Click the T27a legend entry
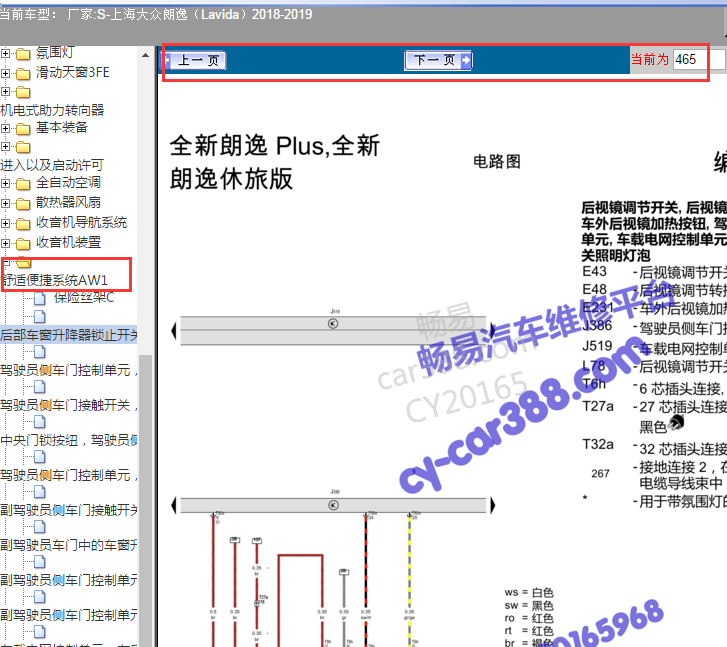This screenshot has width=727, height=647. point(598,406)
